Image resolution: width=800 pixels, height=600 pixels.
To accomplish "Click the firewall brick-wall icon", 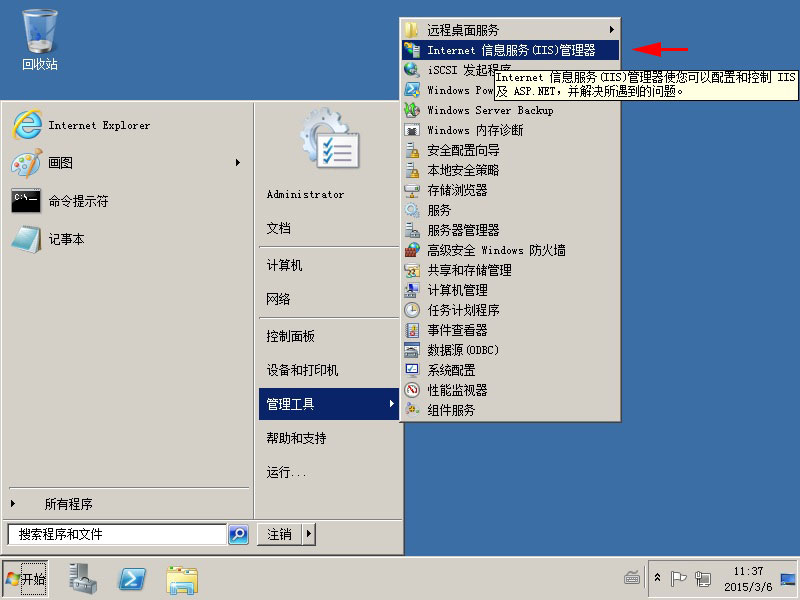I will pyautogui.click(x=412, y=250).
